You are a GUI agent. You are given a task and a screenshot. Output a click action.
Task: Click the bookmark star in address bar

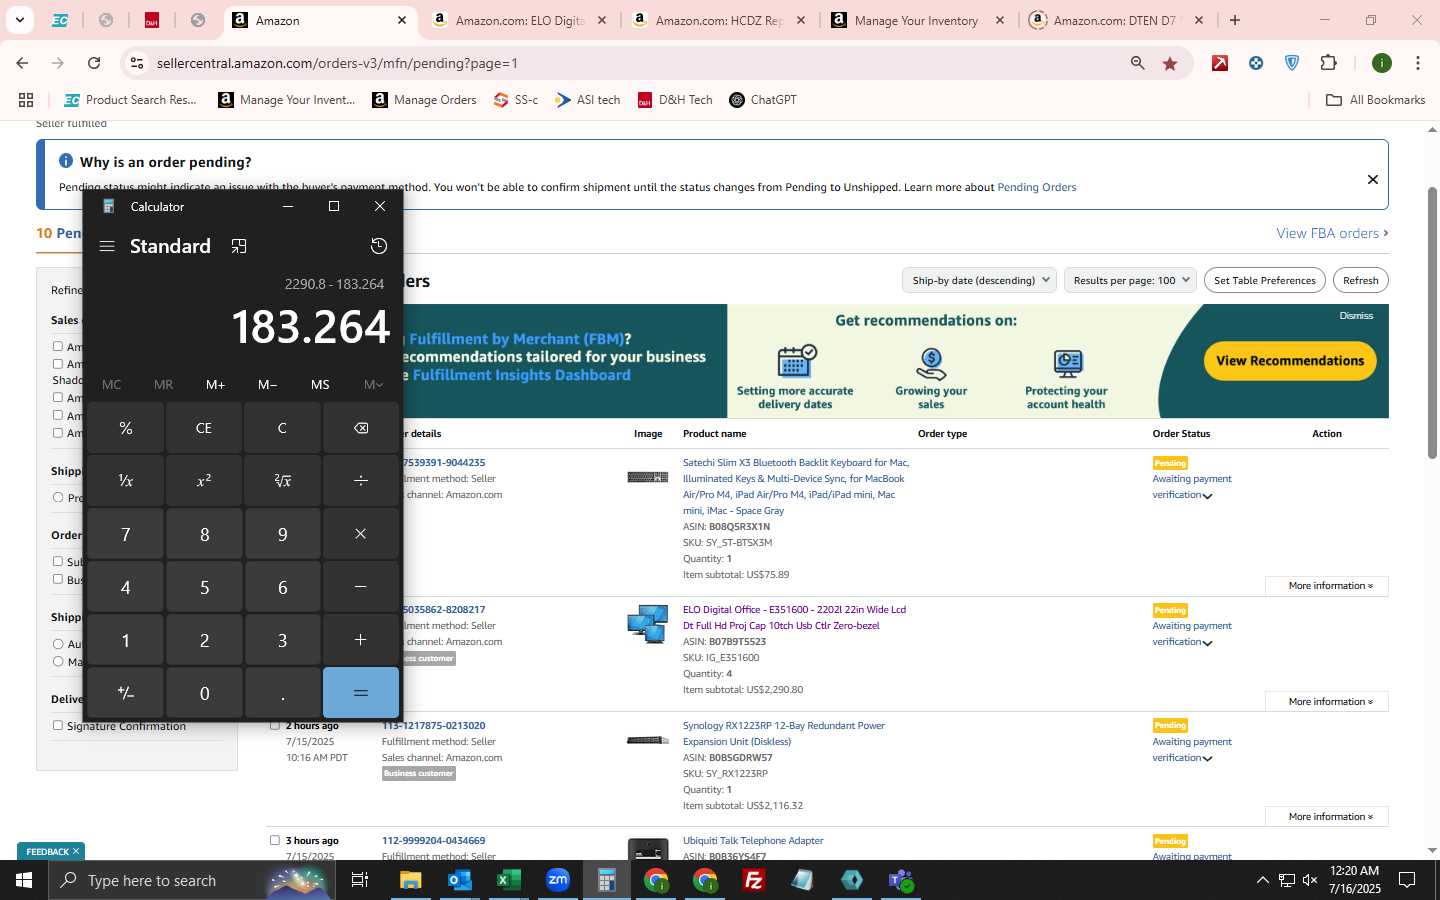pyautogui.click(x=1170, y=63)
